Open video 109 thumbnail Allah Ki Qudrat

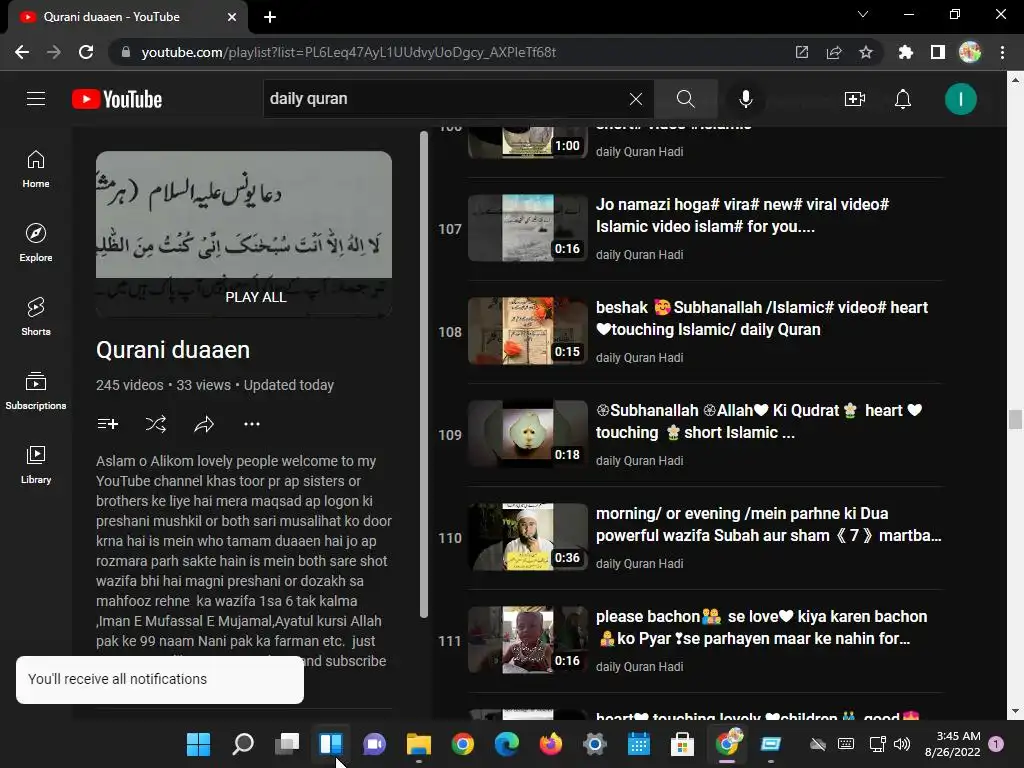point(528,434)
